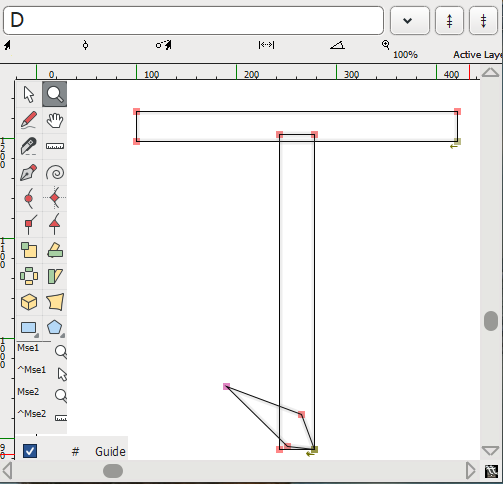
Task: Select the Rectangle shape tool
Action: coord(29,328)
